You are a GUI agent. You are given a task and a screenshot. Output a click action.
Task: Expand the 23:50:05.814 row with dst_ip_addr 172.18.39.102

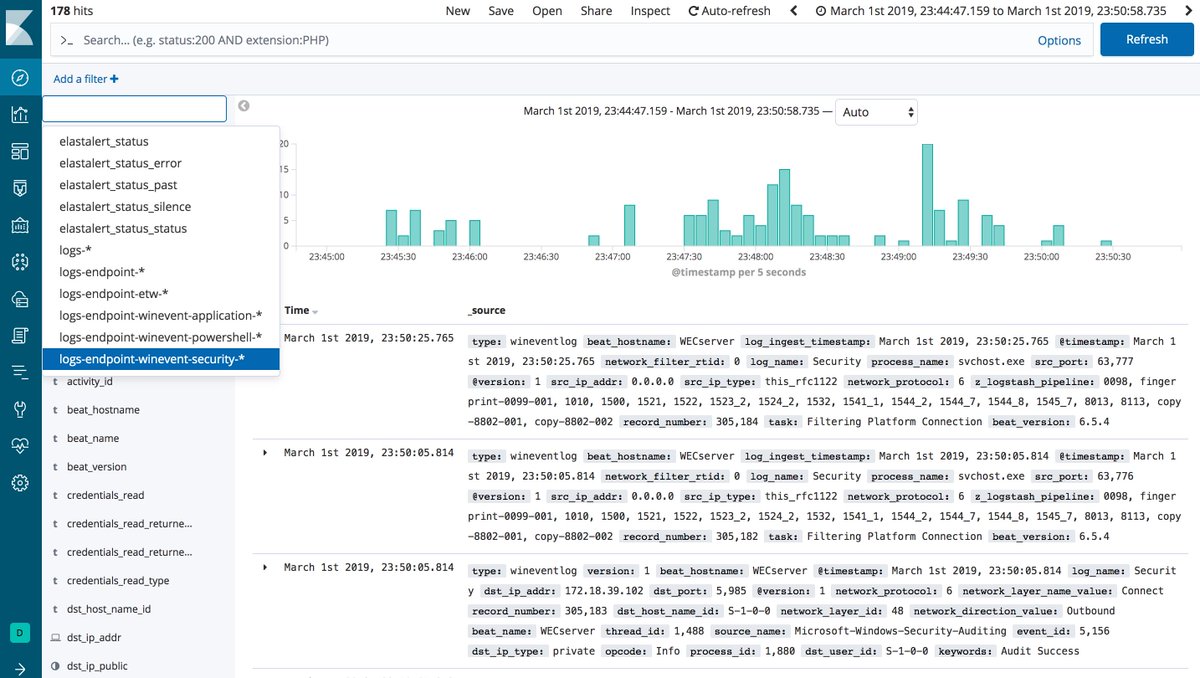(265, 567)
